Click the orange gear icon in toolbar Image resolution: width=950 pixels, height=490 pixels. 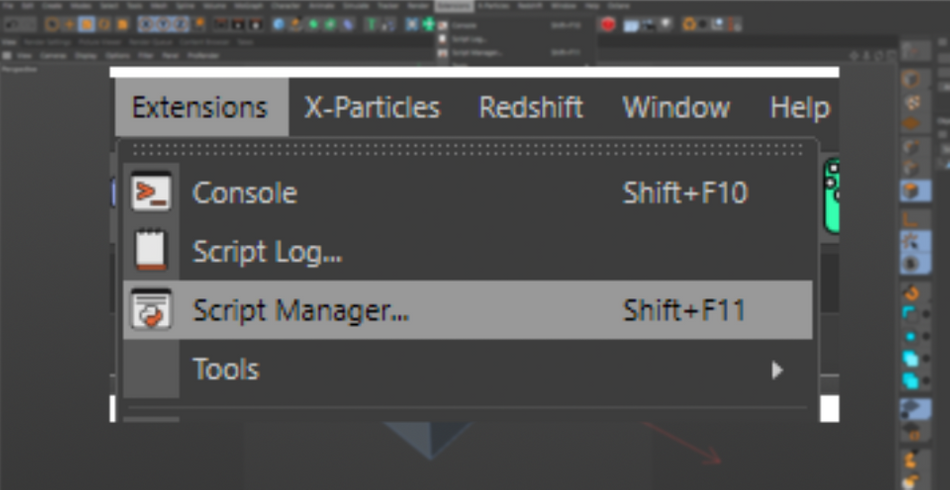click(689, 24)
